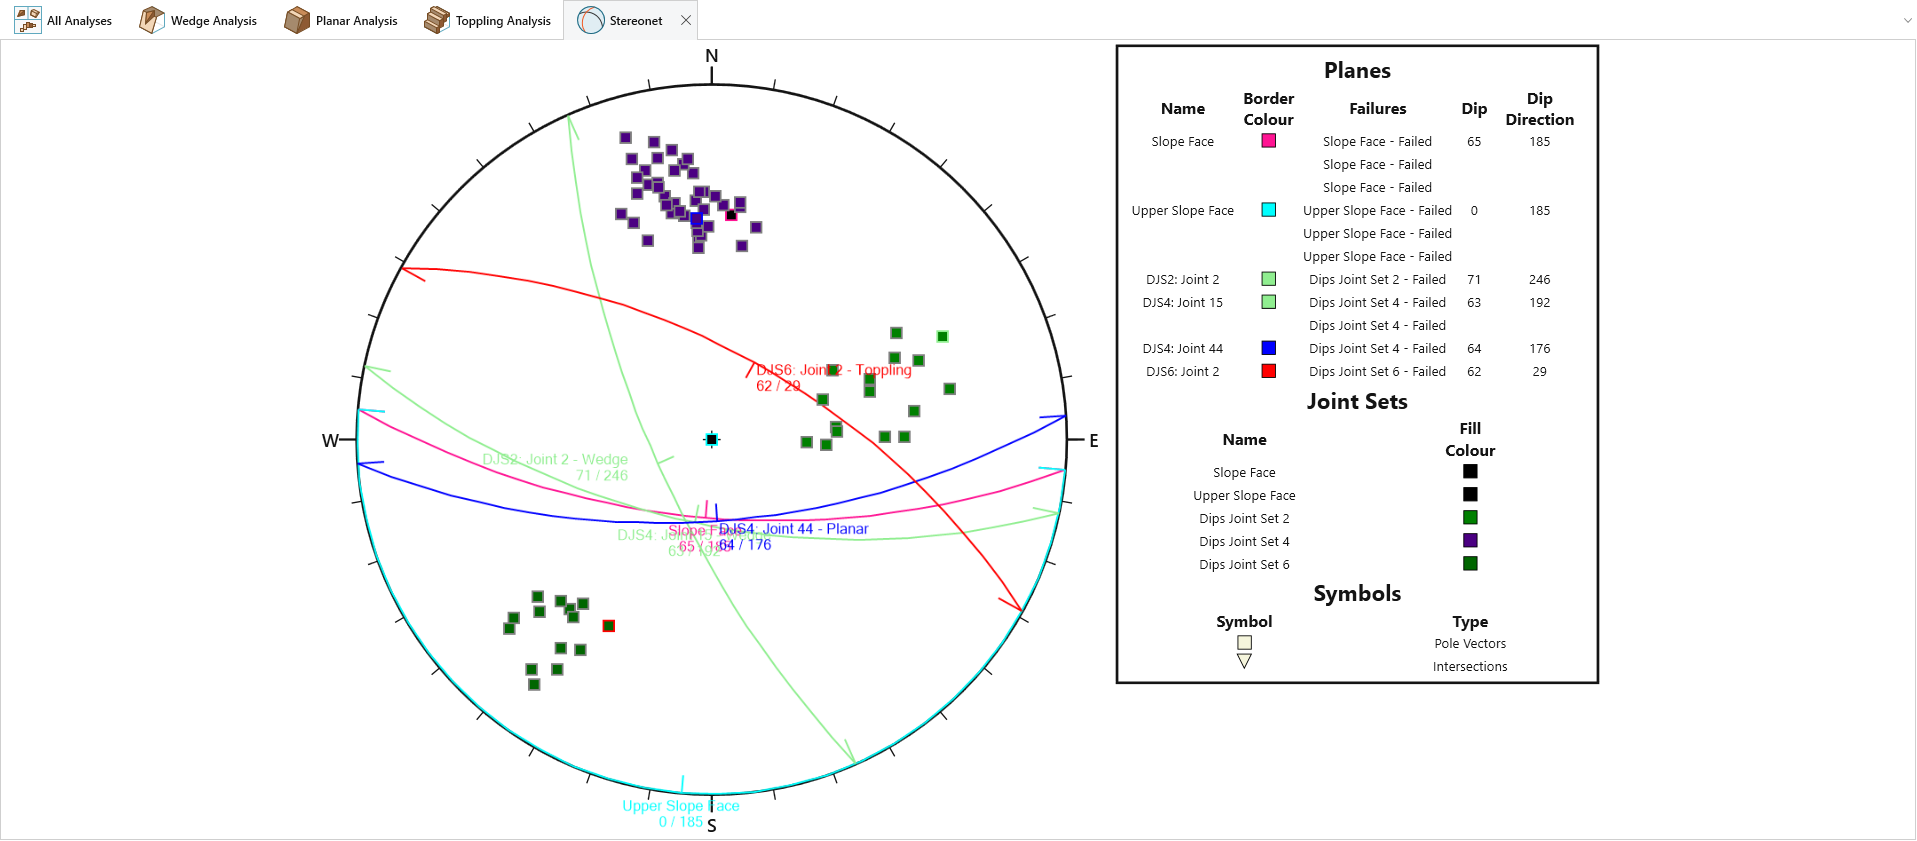The width and height of the screenshot is (1917, 841).
Task: Click the purple Dips Joint Set 4 fill swatch
Action: [1470, 540]
